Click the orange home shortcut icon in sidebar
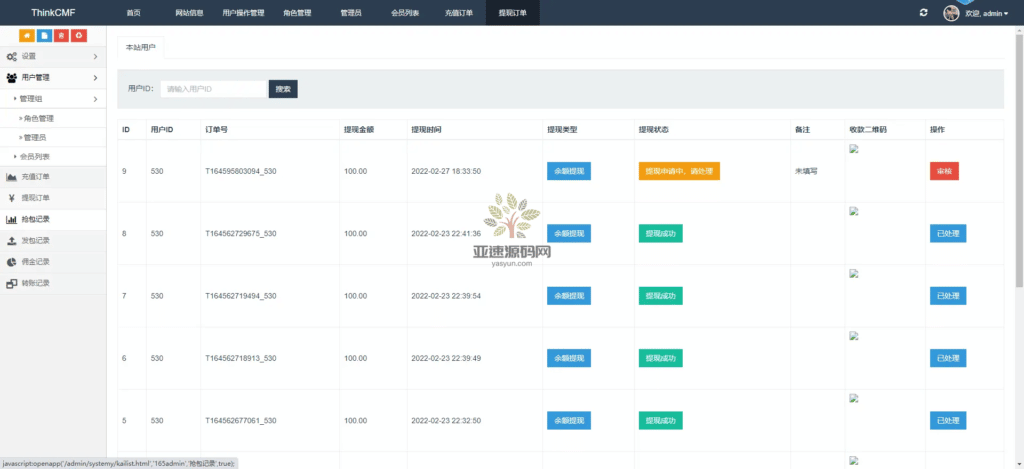Image resolution: width=1024 pixels, height=469 pixels. (x=27, y=36)
